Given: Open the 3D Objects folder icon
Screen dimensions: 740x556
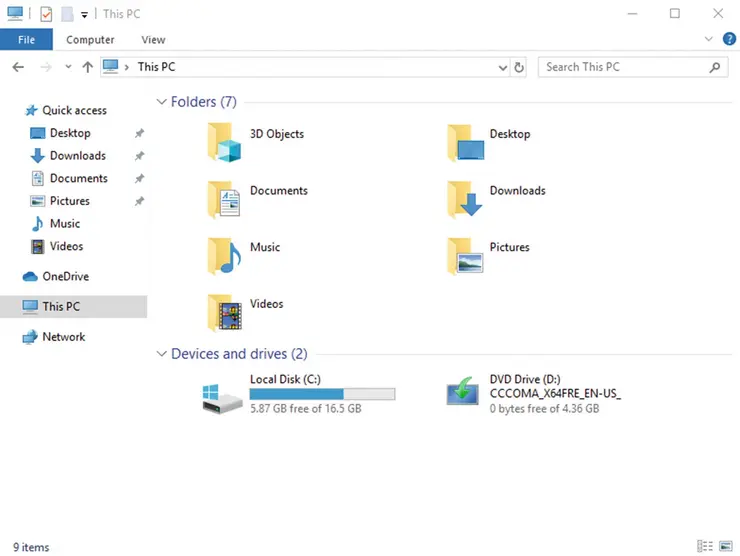Looking at the screenshot, I should (x=225, y=142).
